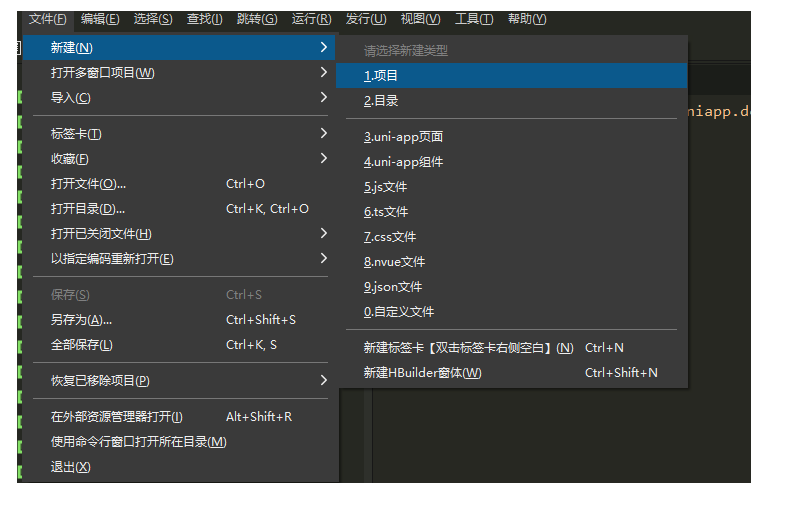Choose 2.目录 to create directory
The width and height of the screenshot is (785, 506).
[x=381, y=101]
